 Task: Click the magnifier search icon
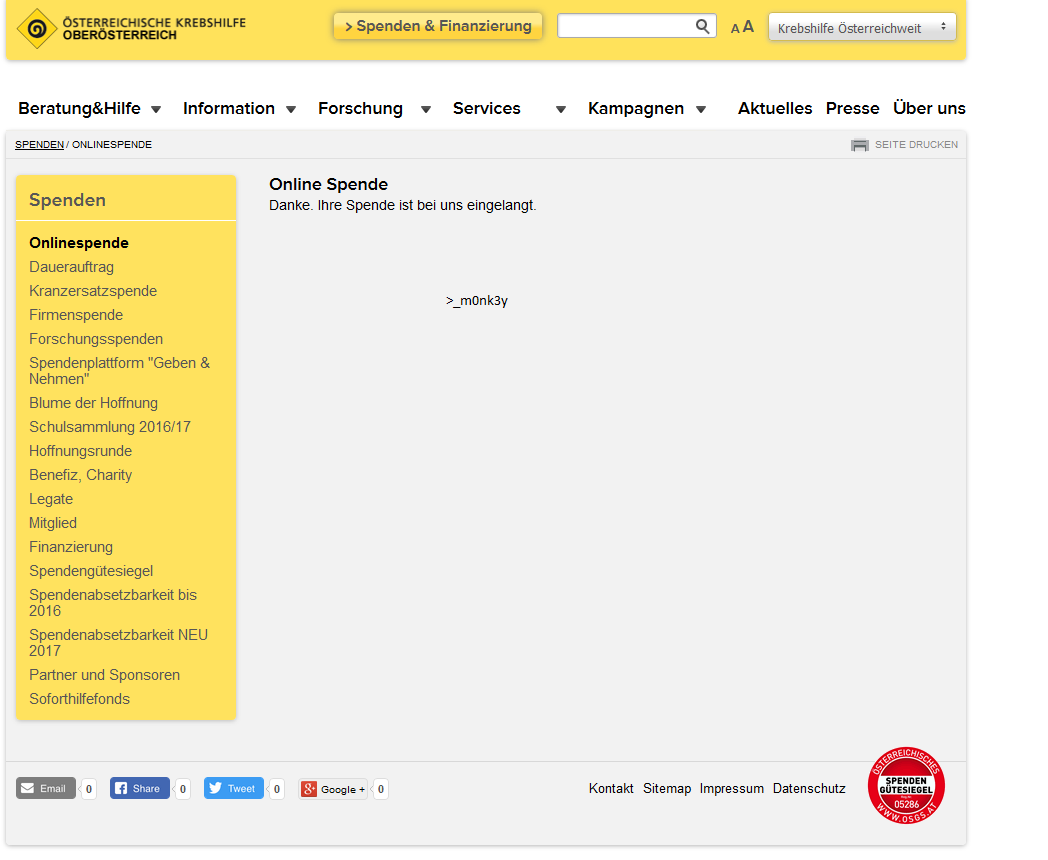point(702,26)
